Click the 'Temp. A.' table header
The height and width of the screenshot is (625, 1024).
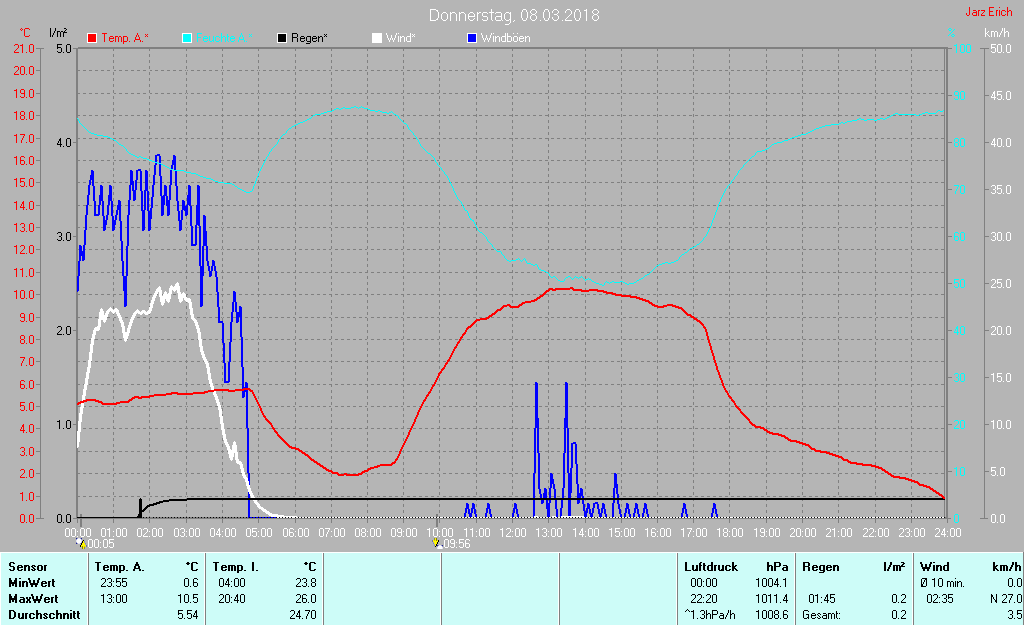click(x=120, y=567)
